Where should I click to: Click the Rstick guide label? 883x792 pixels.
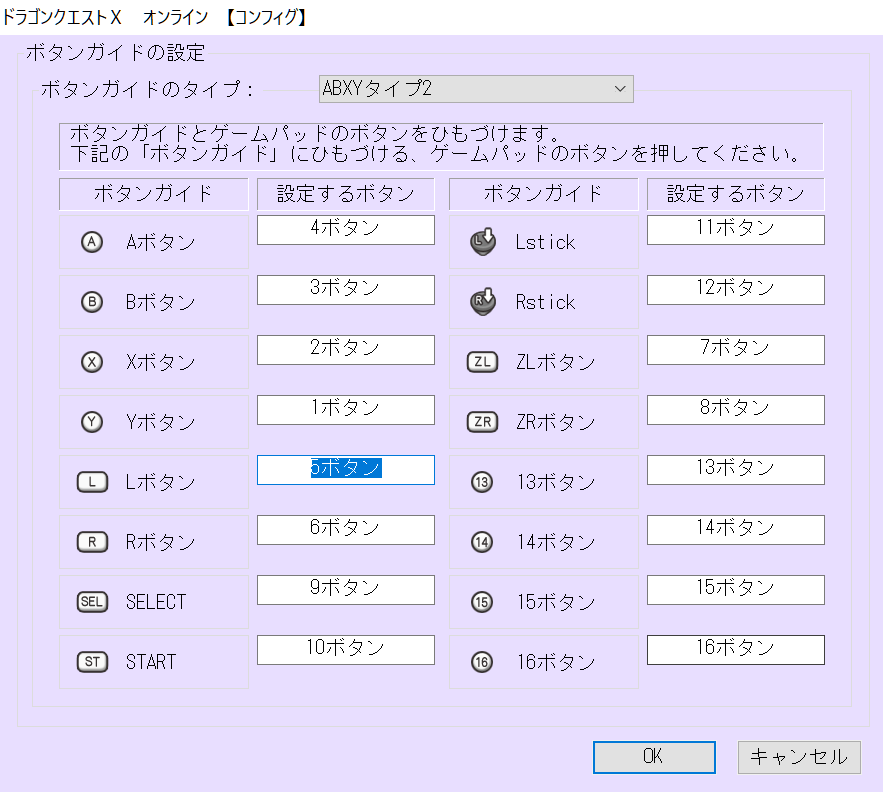click(545, 302)
